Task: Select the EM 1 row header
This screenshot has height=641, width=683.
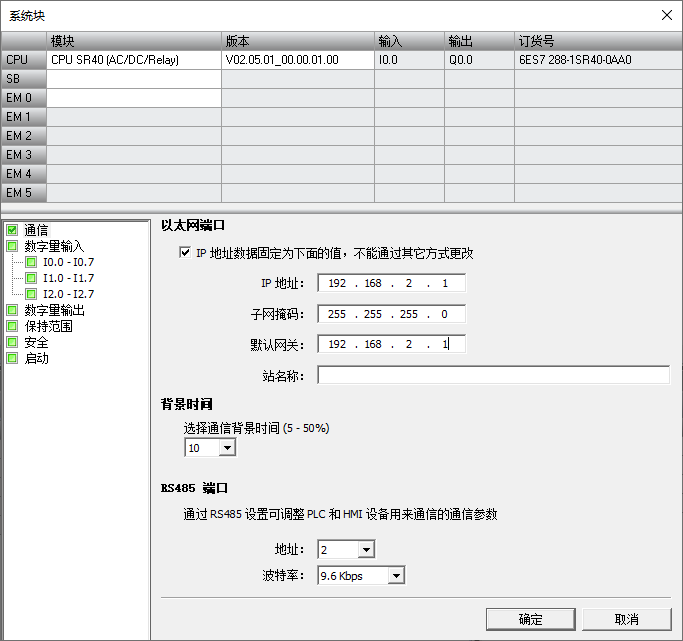Action: (24, 117)
